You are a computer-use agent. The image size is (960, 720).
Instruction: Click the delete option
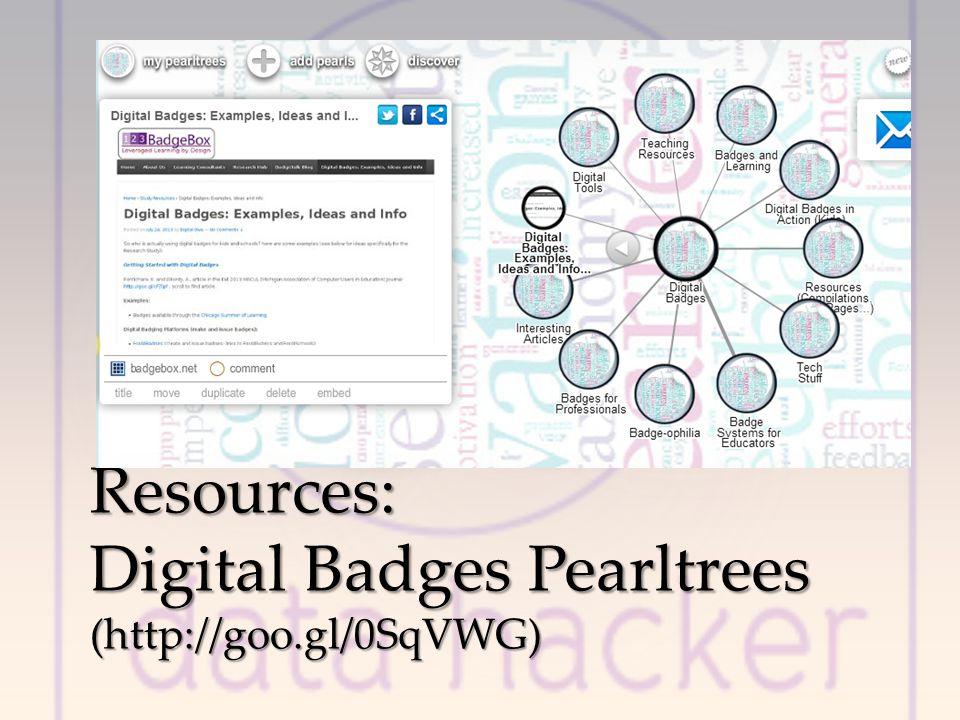pyautogui.click(x=281, y=393)
